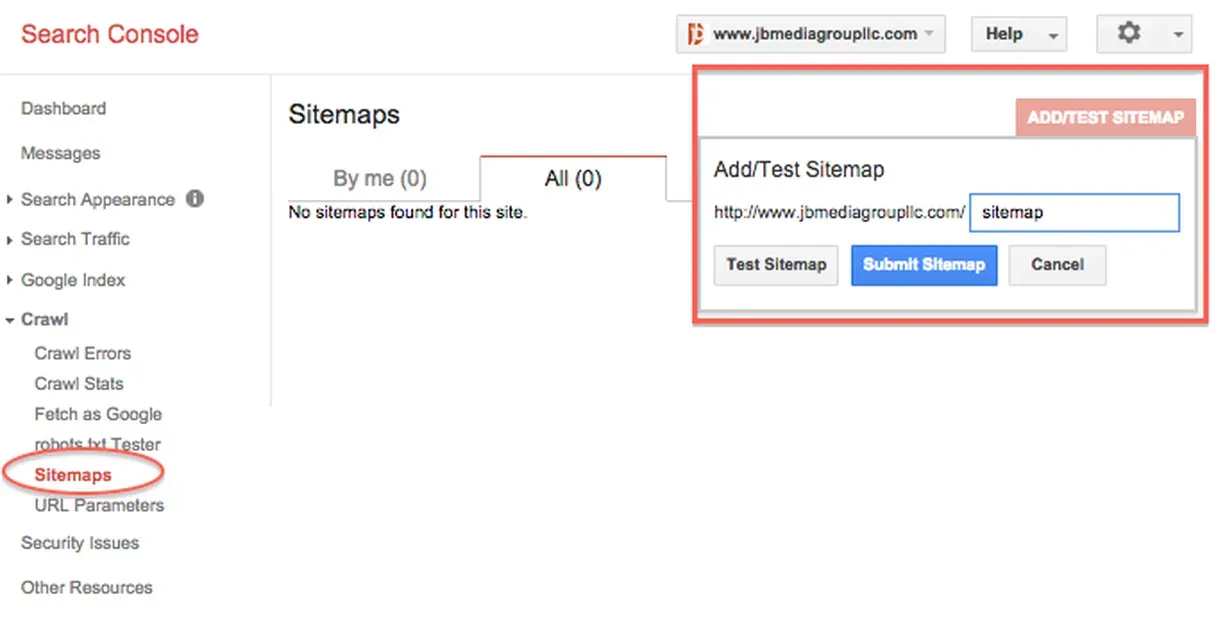Click the ADD/TEST SITEMAP button
The height and width of the screenshot is (624, 1216).
click(1104, 117)
